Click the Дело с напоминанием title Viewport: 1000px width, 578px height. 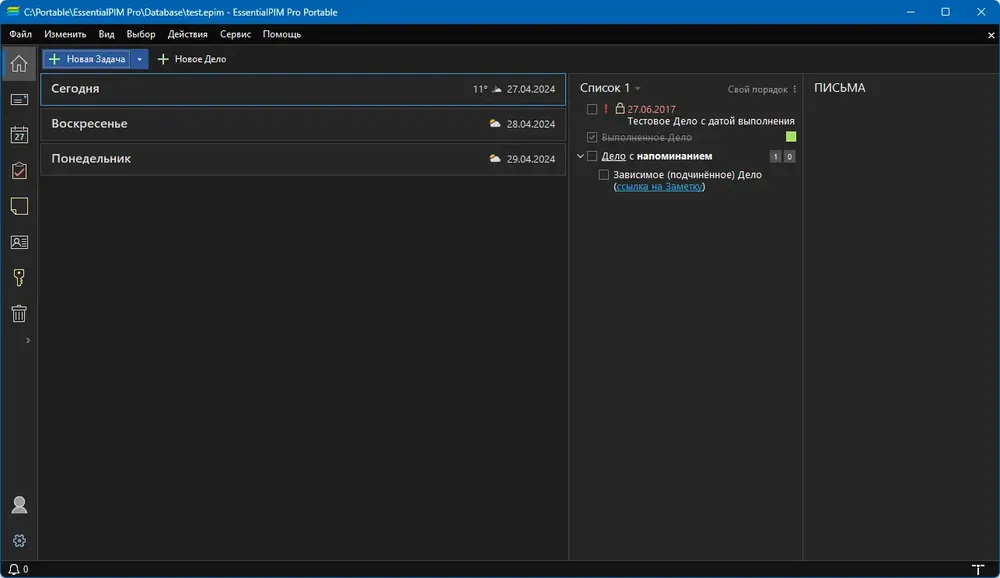tap(657, 156)
